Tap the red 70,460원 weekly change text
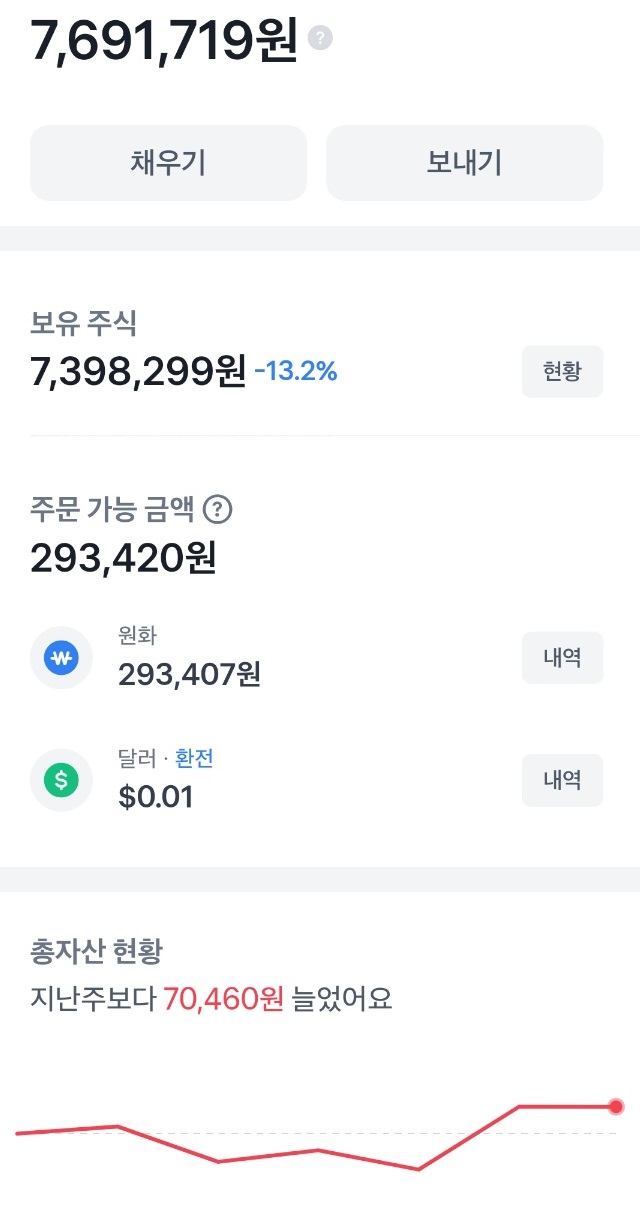The width and height of the screenshot is (640, 1215). click(x=224, y=997)
